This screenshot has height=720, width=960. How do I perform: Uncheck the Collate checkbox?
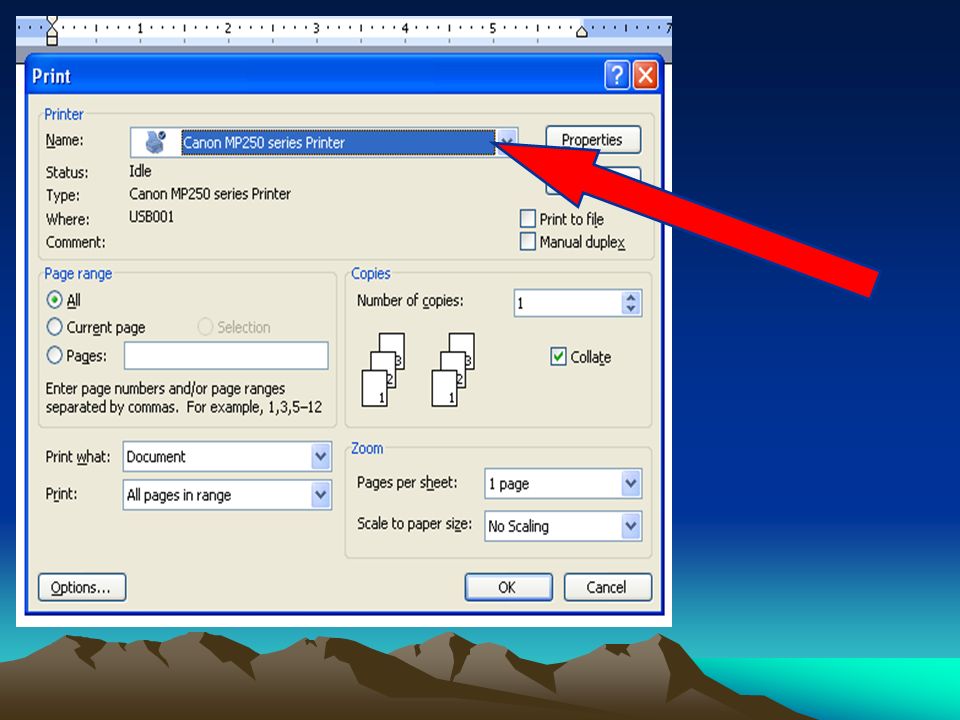coord(558,356)
